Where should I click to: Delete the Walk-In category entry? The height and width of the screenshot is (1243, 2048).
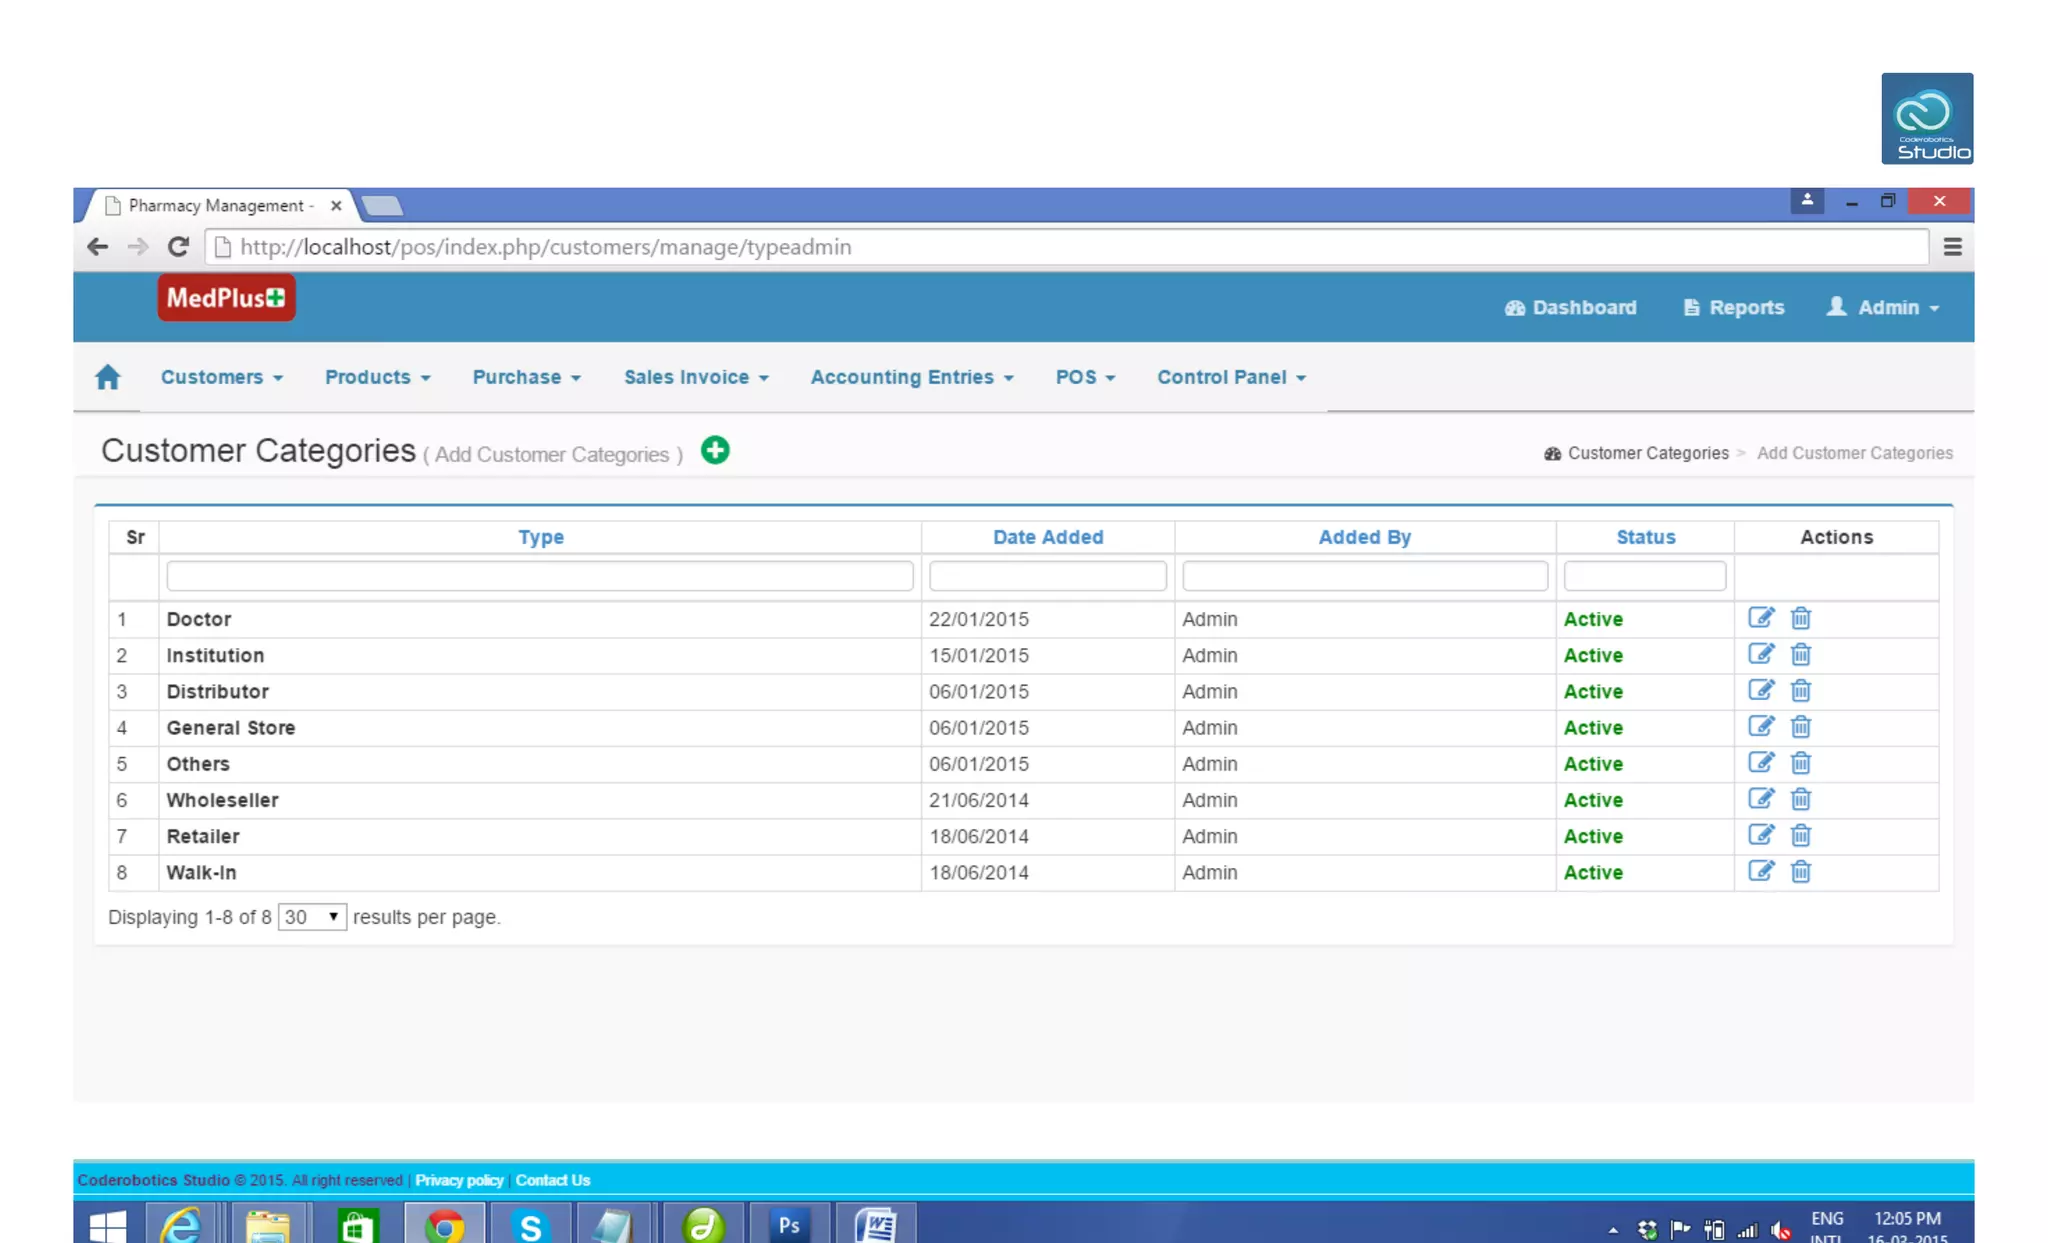pos(1800,872)
